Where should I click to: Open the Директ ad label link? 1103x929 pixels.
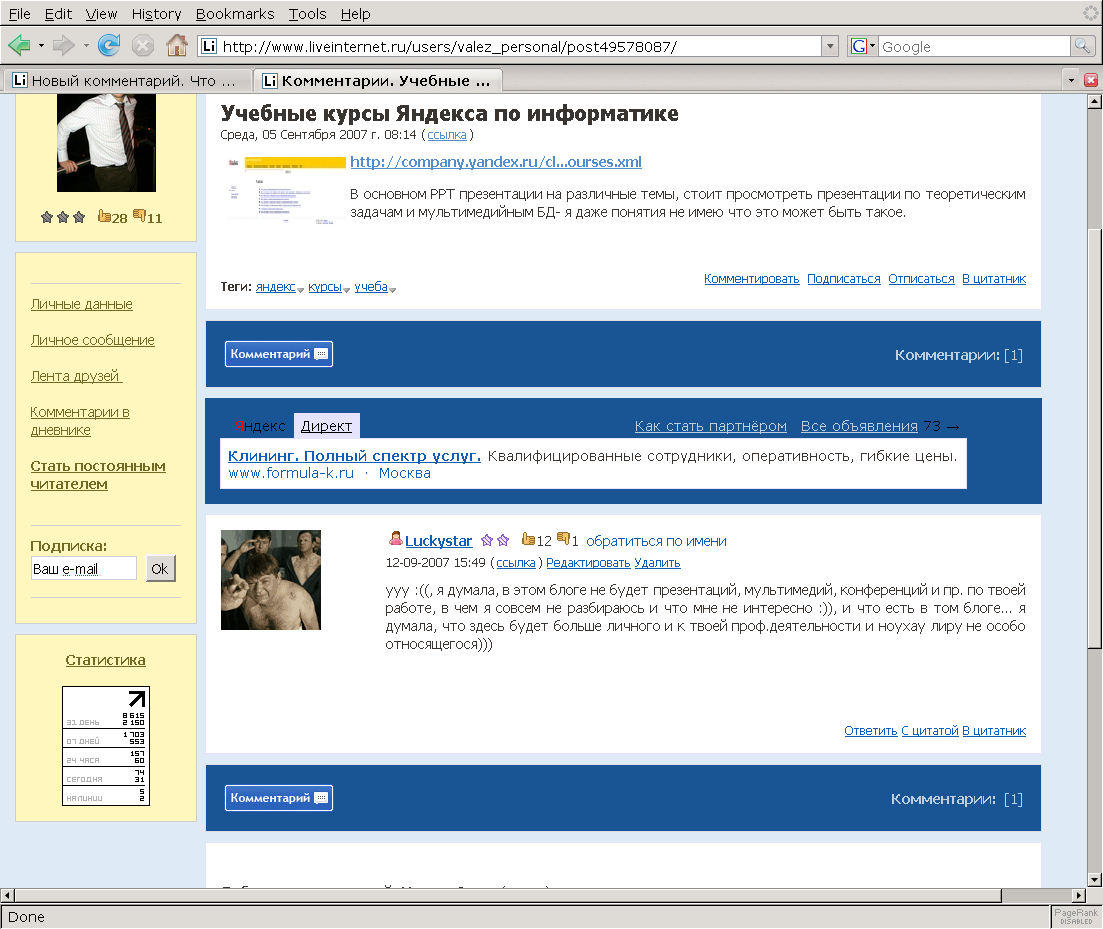tap(326, 426)
